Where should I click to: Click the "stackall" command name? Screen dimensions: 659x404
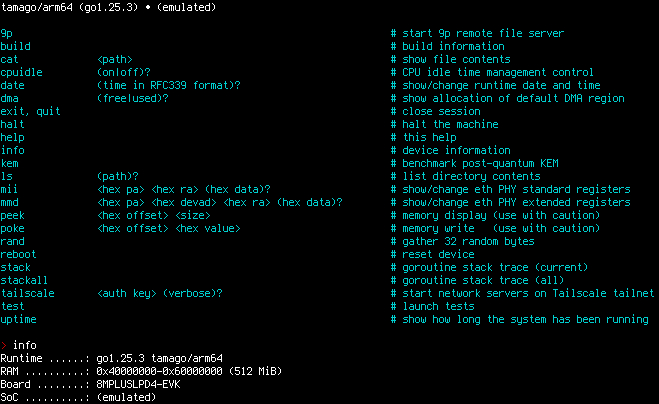[24, 280]
